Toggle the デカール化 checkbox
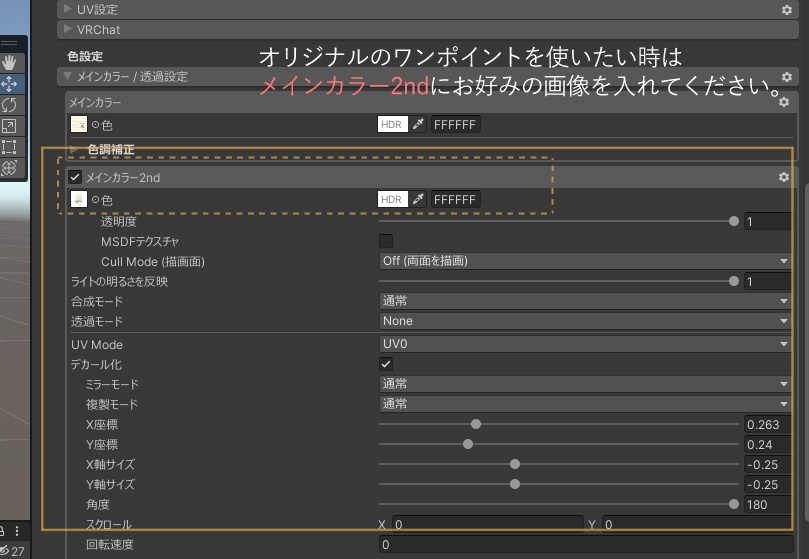809x559 pixels. (x=386, y=364)
